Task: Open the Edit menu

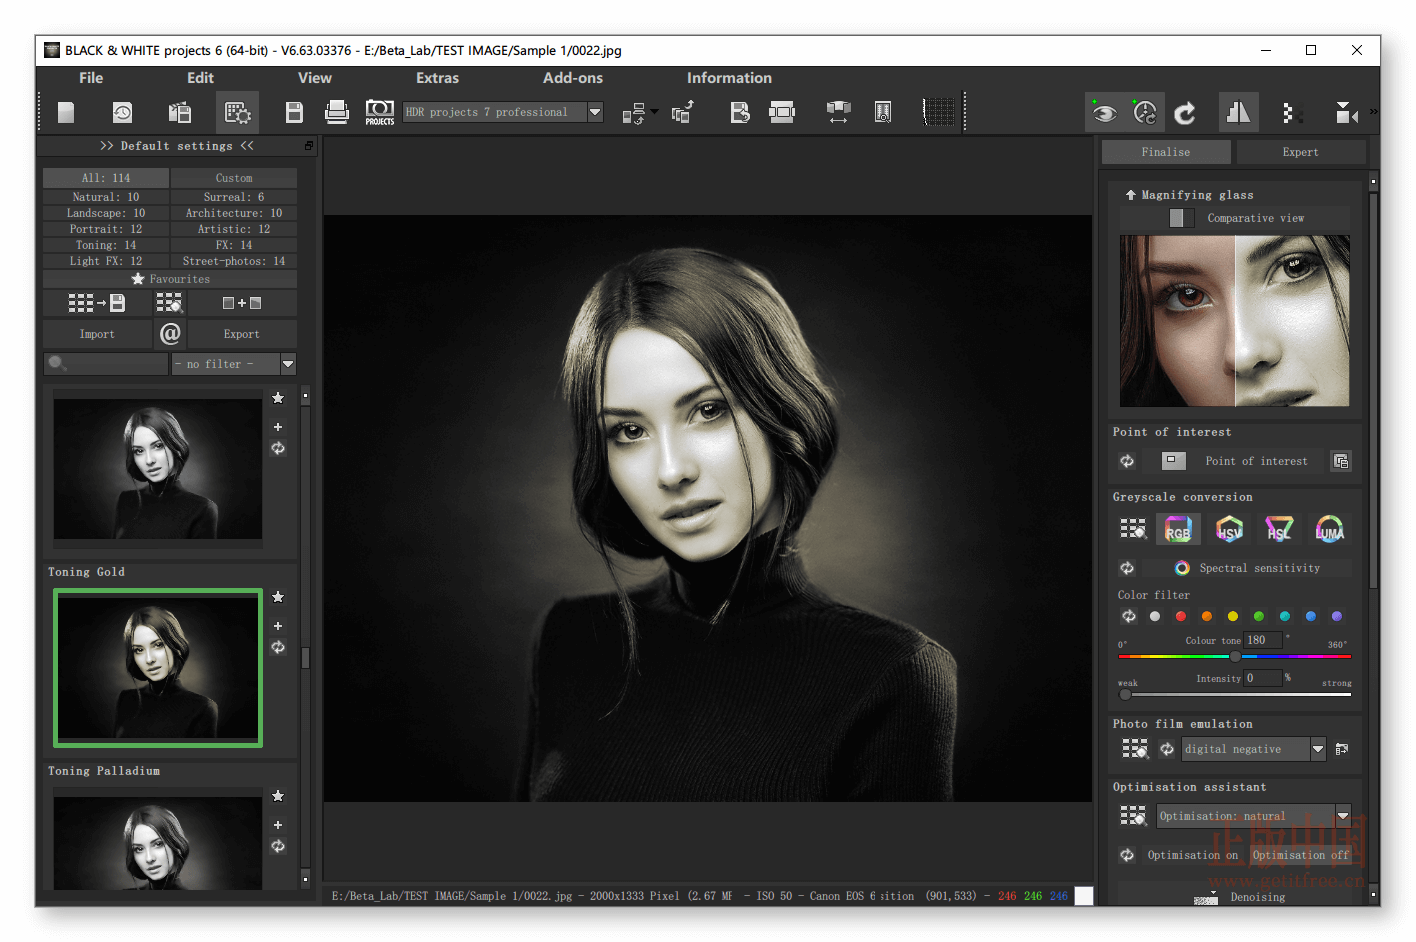Action: 200,78
